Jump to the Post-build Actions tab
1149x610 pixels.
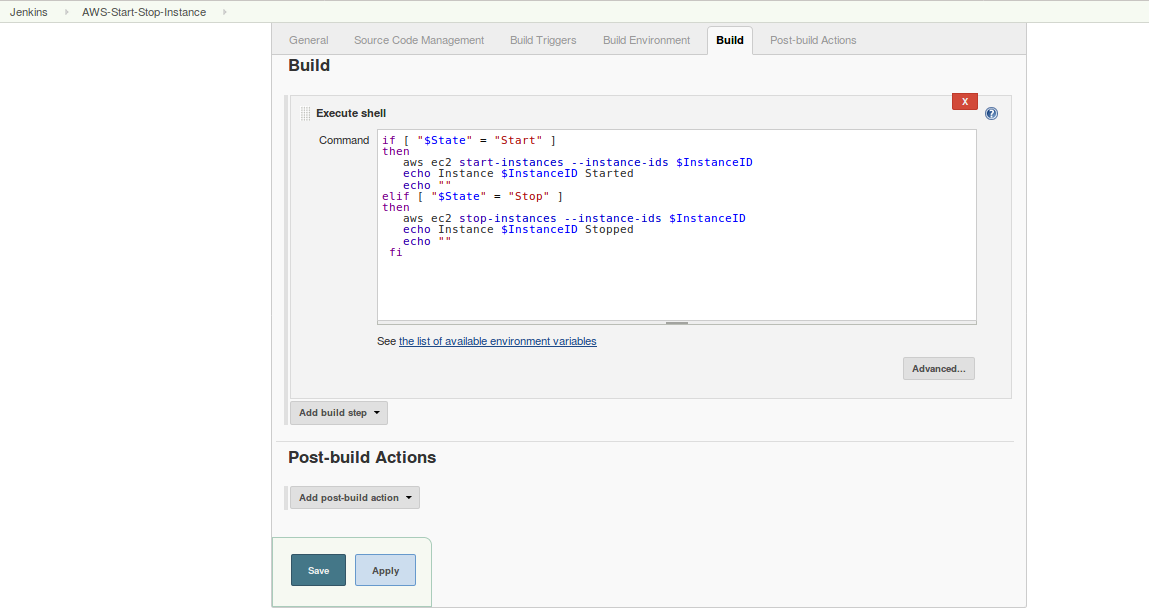[x=813, y=40]
